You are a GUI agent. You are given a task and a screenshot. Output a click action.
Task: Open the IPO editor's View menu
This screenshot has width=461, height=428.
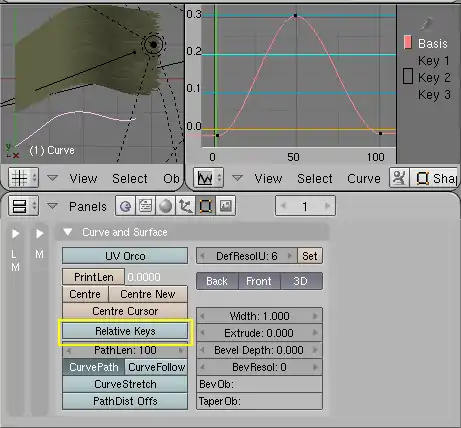point(268,178)
